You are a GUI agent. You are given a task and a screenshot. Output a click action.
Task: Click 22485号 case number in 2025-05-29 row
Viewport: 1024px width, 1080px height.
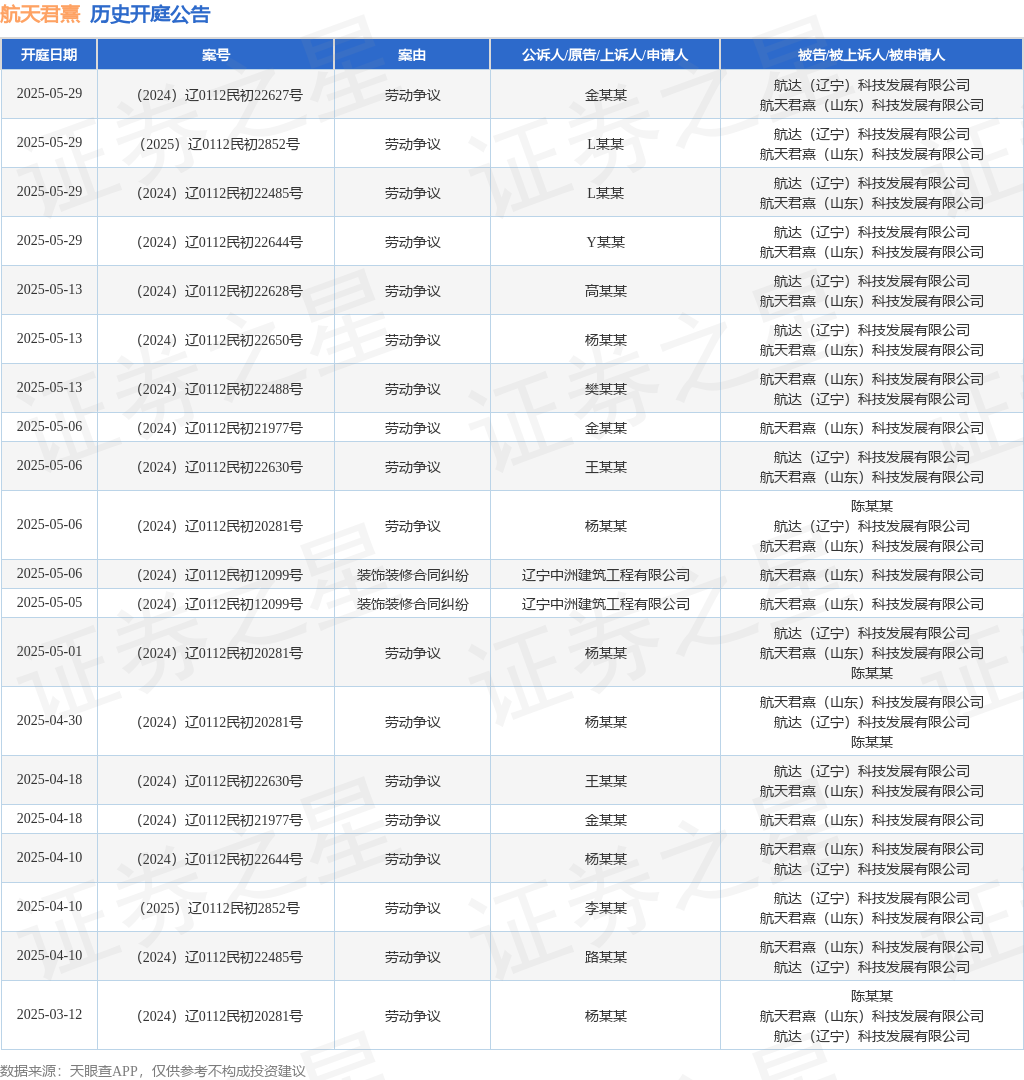click(x=219, y=194)
